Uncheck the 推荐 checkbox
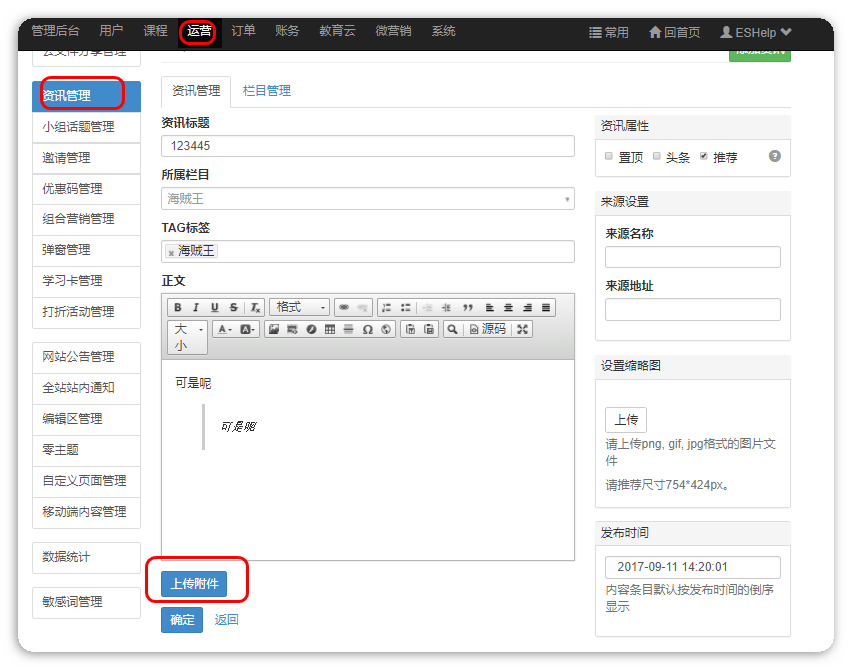852x670 pixels. coord(704,157)
